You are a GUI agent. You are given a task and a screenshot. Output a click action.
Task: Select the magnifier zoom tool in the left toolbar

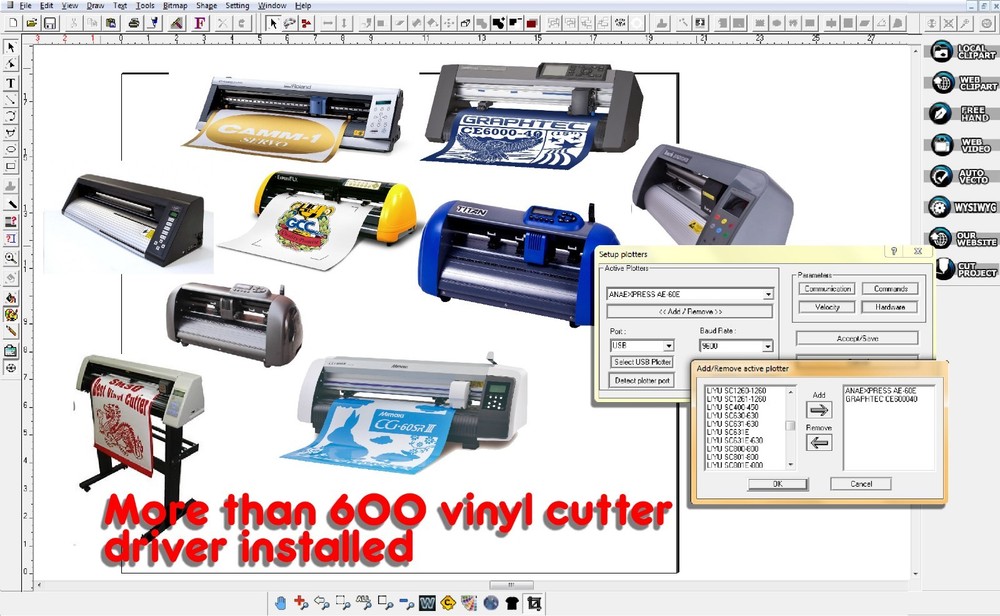11,258
